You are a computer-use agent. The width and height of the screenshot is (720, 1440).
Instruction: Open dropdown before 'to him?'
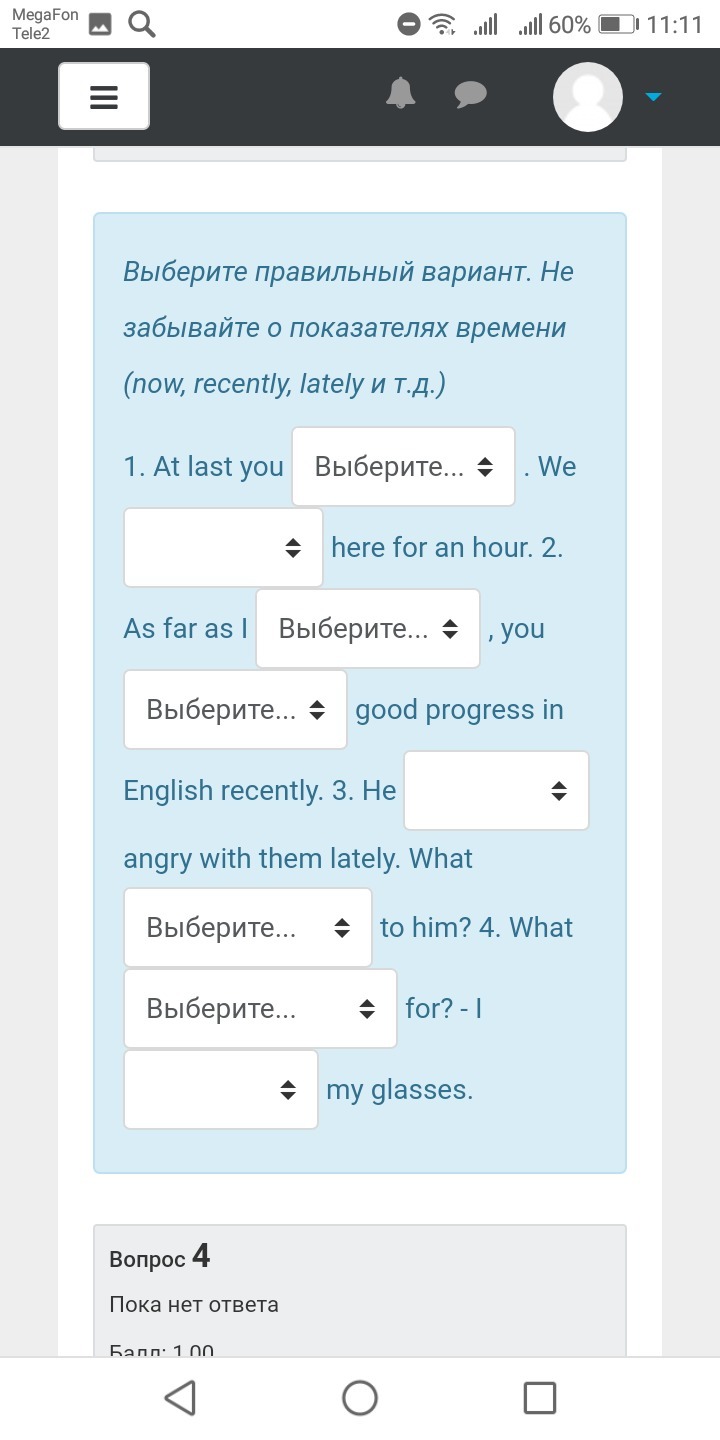click(x=247, y=928)
